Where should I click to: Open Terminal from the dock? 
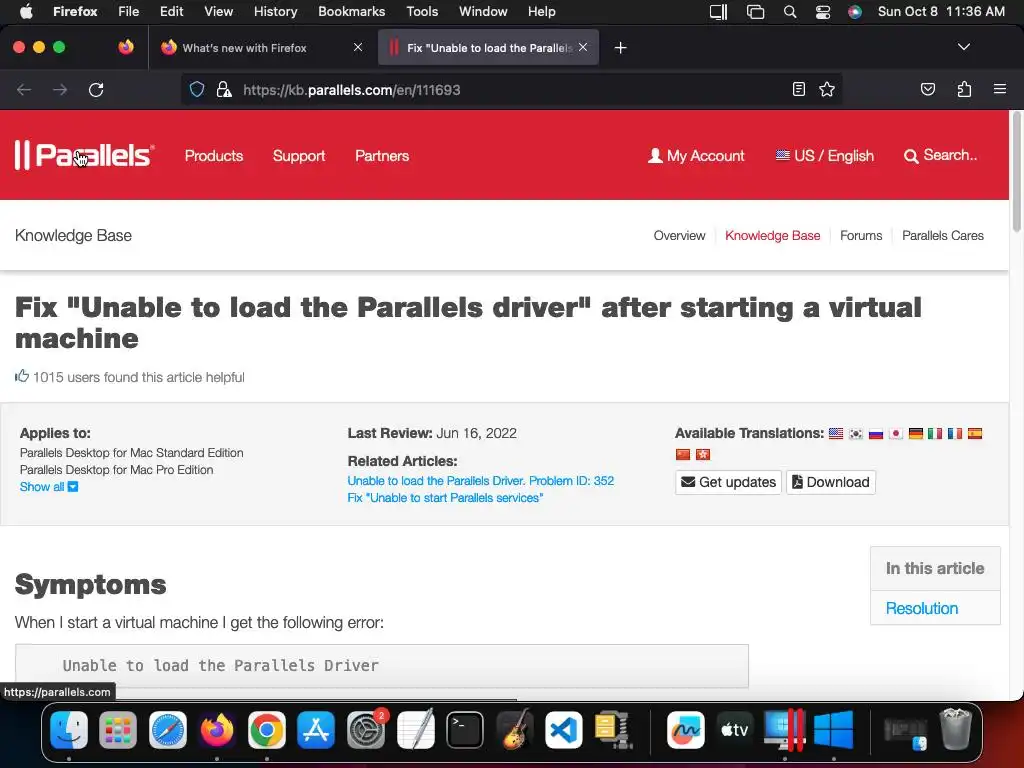click(465, 729)
